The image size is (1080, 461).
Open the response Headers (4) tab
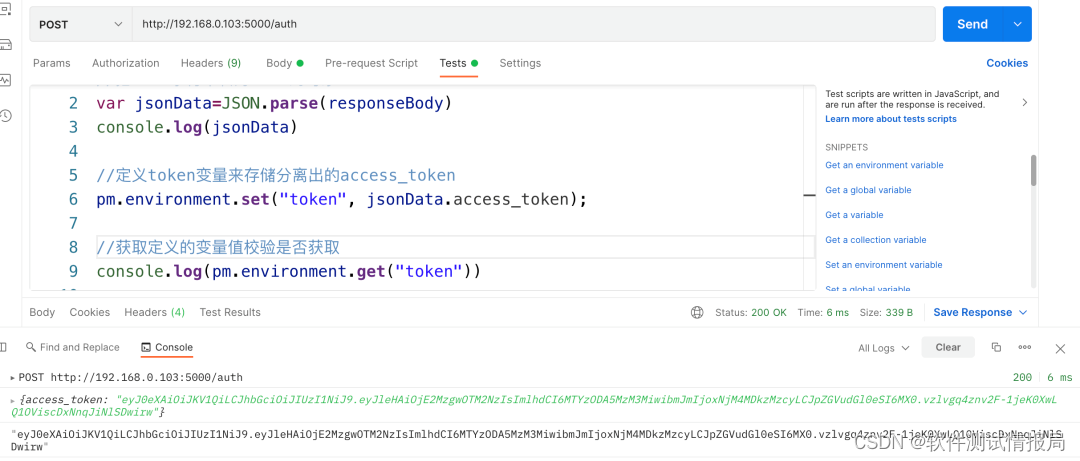[154, 312]
